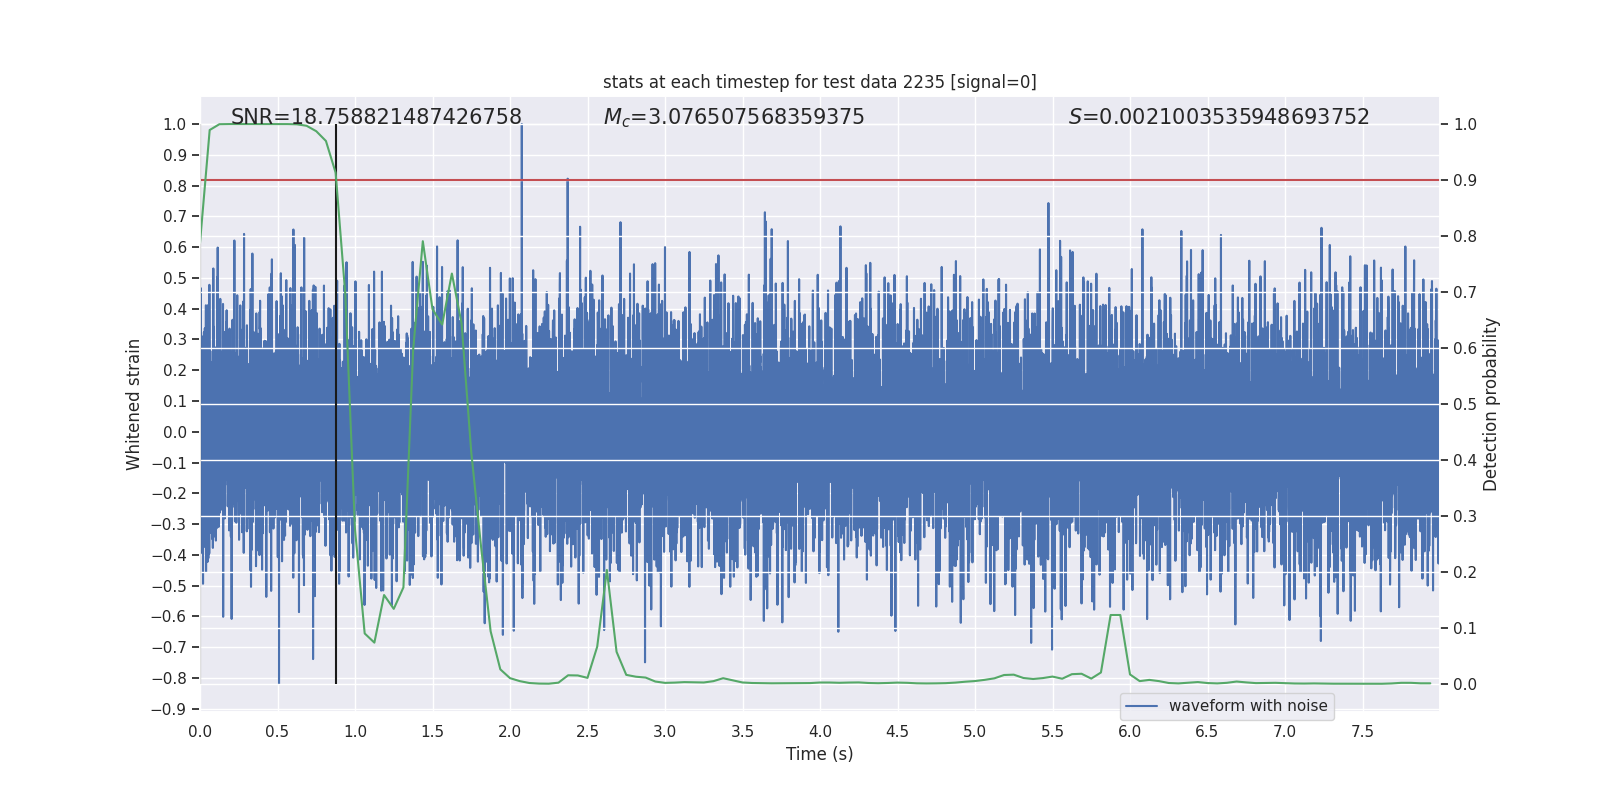The width and height of the screenshot is (1600, 800).
Task: Click the 'Time (s)' x-axis label
Action: point(819,754)
